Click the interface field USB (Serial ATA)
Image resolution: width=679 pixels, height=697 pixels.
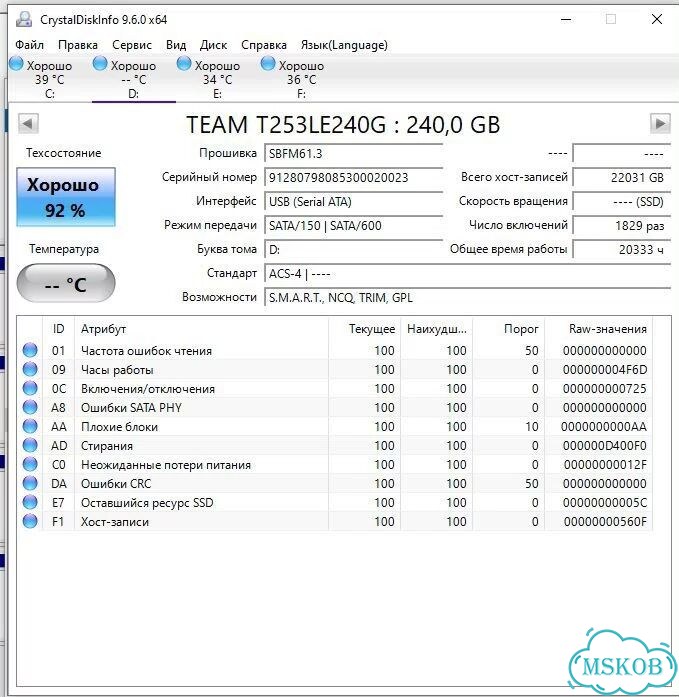pyautogui.click(x=354, y=201)
